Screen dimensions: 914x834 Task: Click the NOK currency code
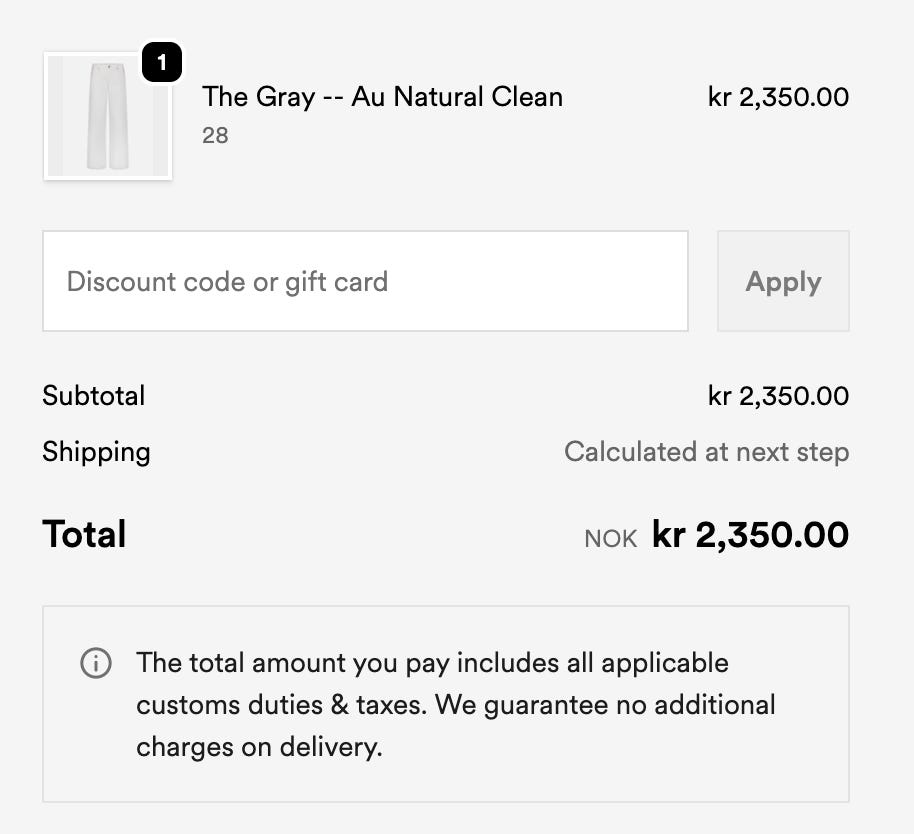[611, 539]
